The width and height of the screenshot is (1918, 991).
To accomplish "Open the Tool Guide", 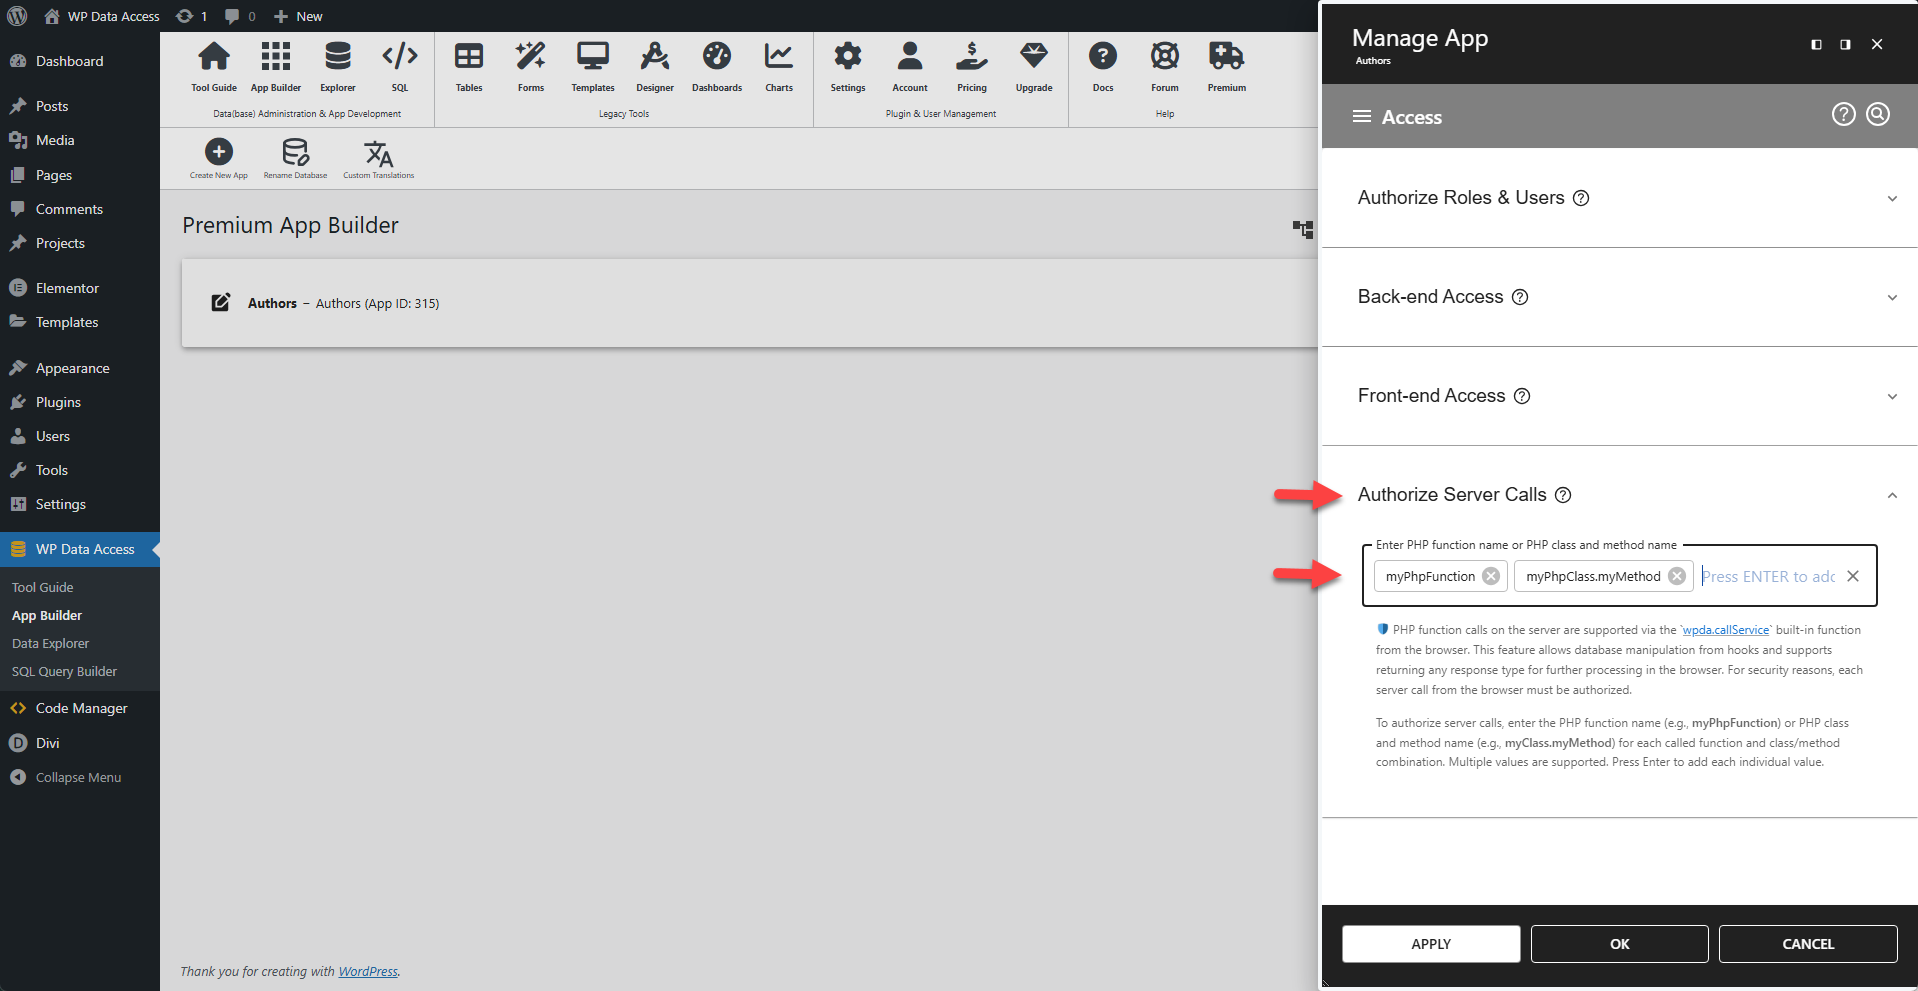I will click(213, 65).
